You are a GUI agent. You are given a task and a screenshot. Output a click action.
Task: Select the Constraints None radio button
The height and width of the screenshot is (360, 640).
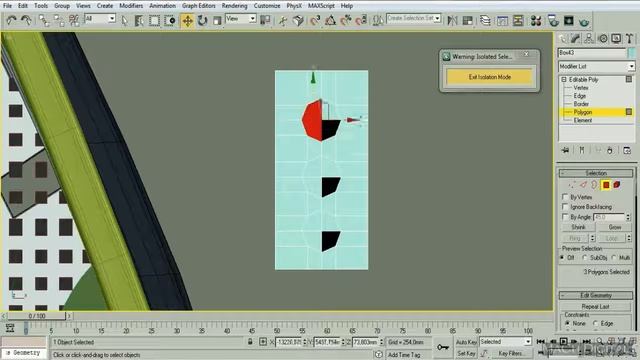(568, 323)
